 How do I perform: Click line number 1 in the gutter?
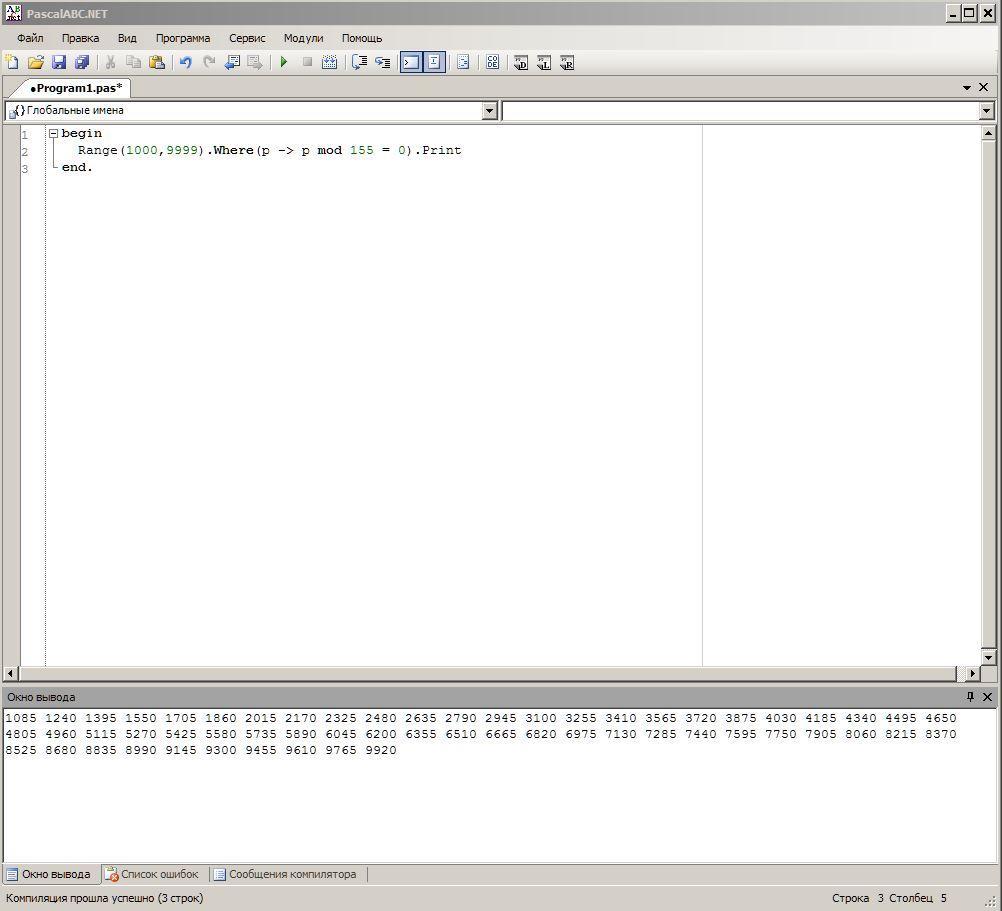(25, 135)
